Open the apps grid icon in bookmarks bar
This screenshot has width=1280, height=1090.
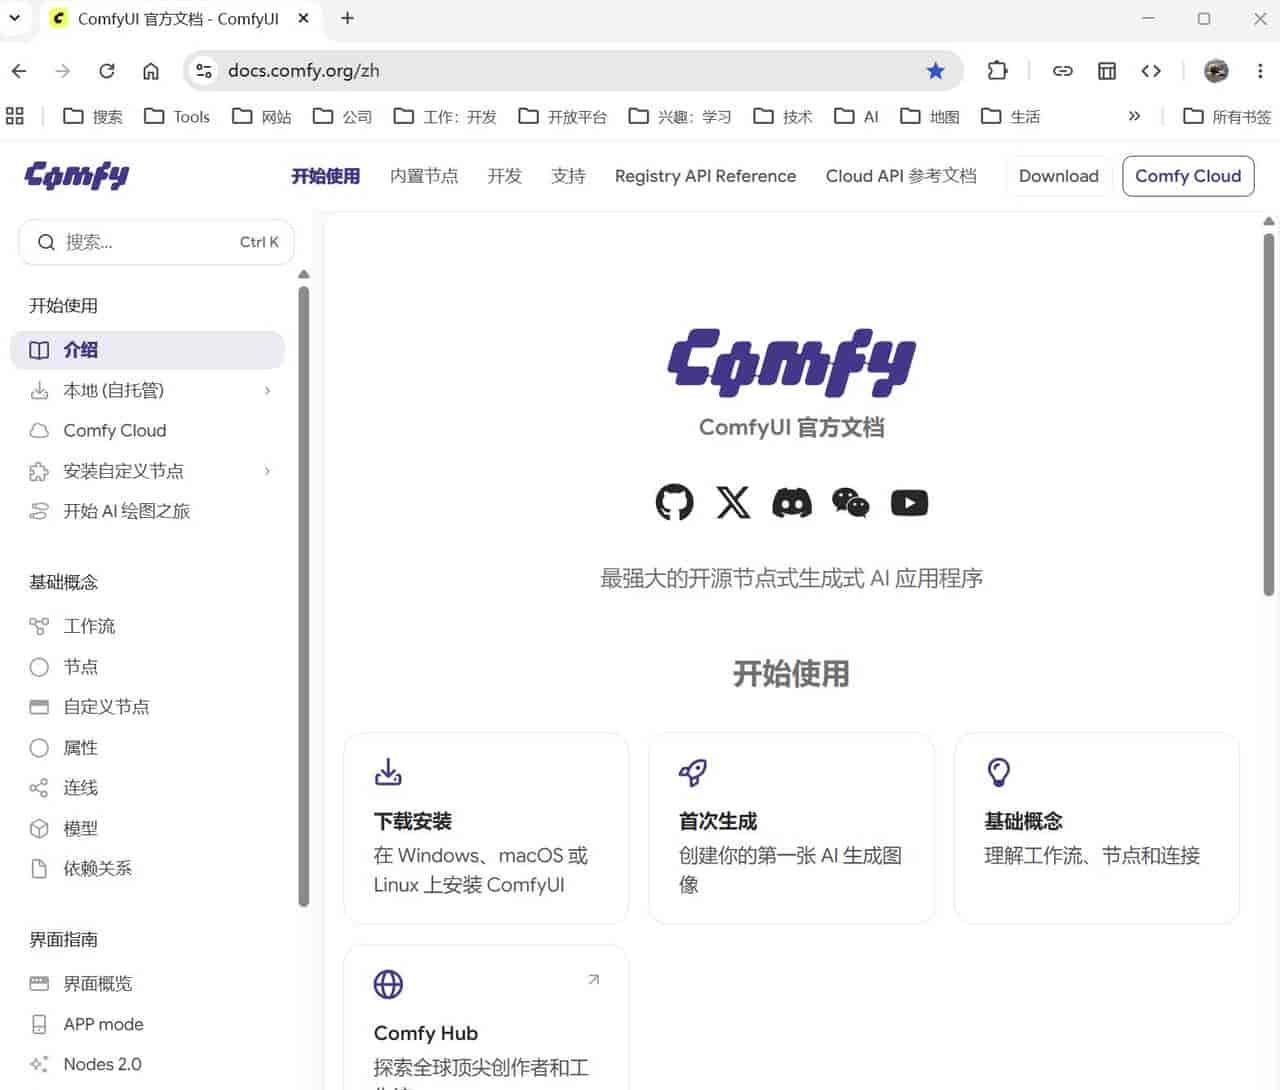(x=15, y=116)
